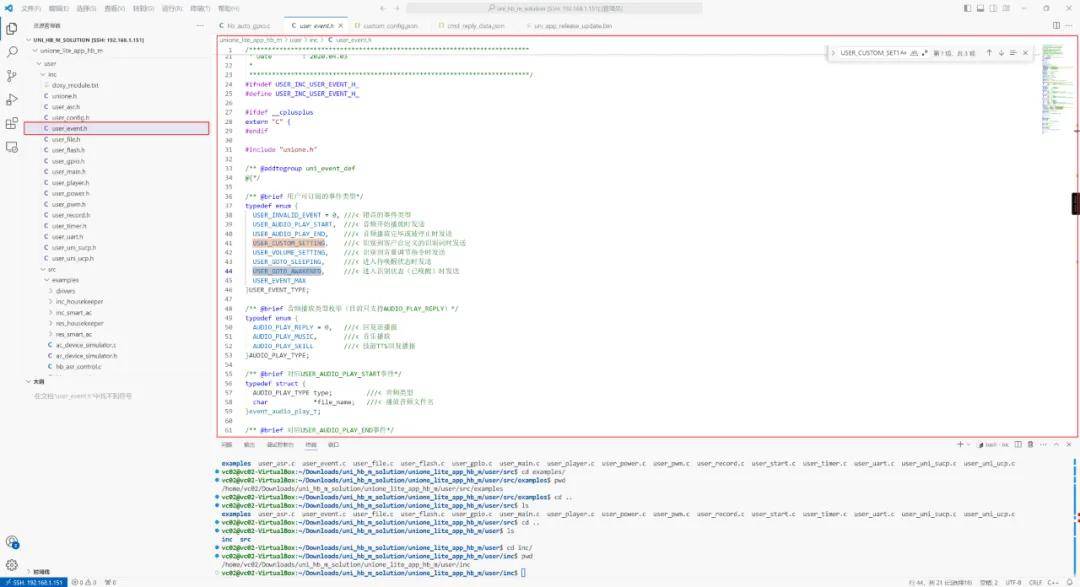Click the command center search box
This screenshot has height=587, width=1080.
pos(554,8)
